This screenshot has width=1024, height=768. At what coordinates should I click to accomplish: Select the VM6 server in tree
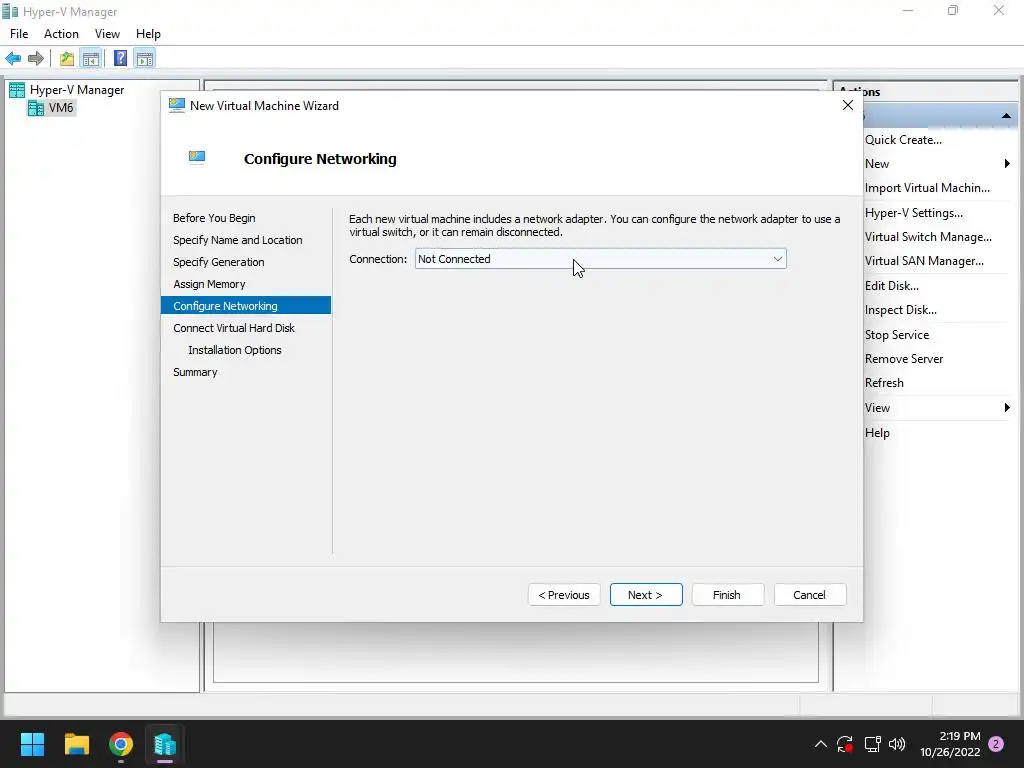[x=52, y=108]
